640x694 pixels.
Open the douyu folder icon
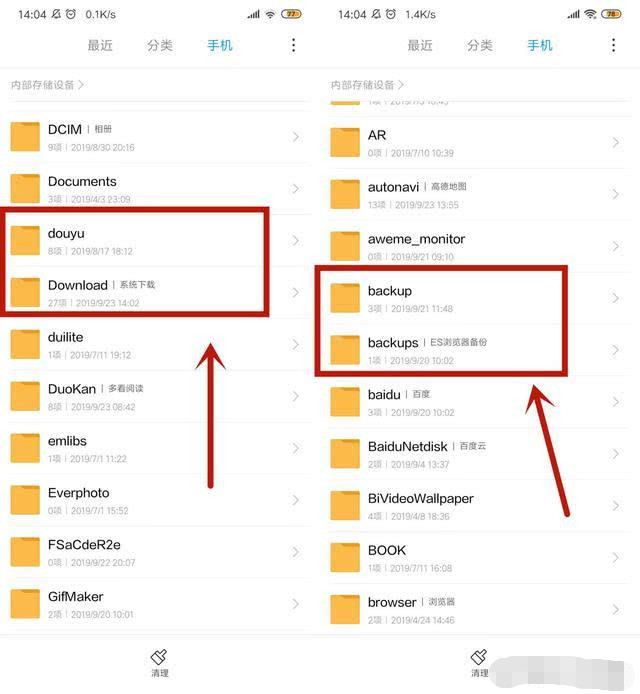click(25, 241)
